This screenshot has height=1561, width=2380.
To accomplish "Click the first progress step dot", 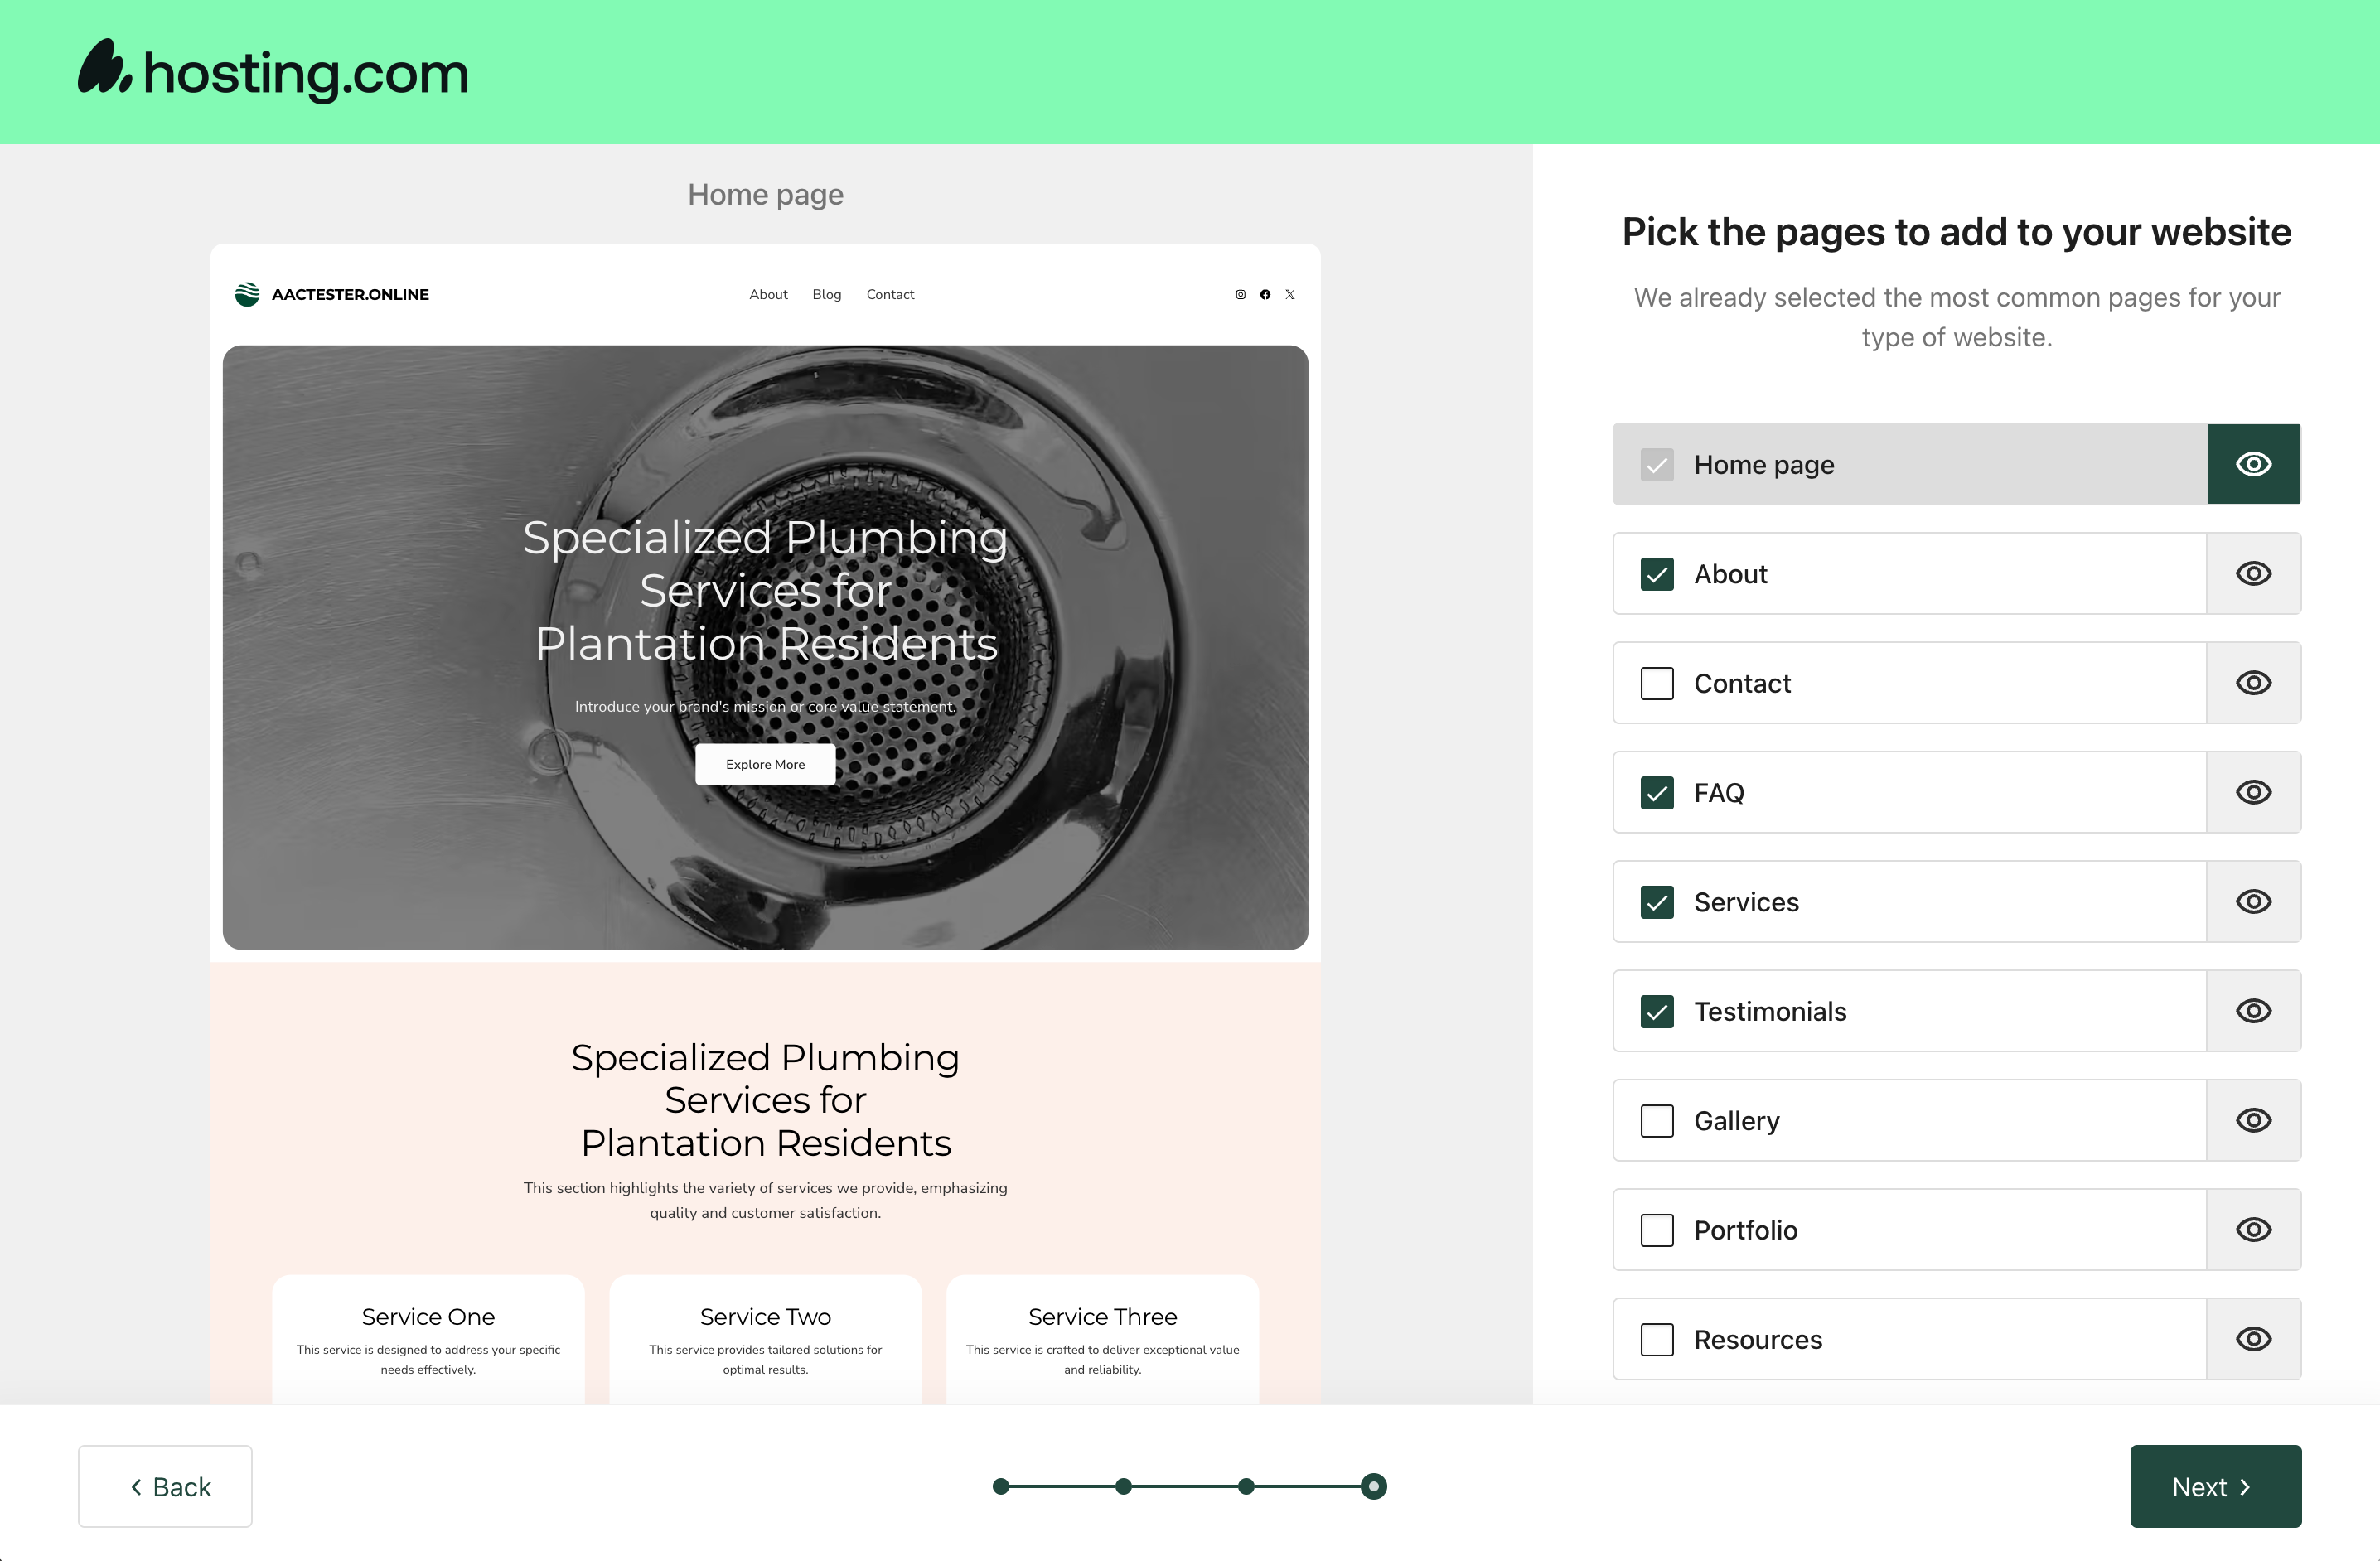I will tap(1001, 1486).
